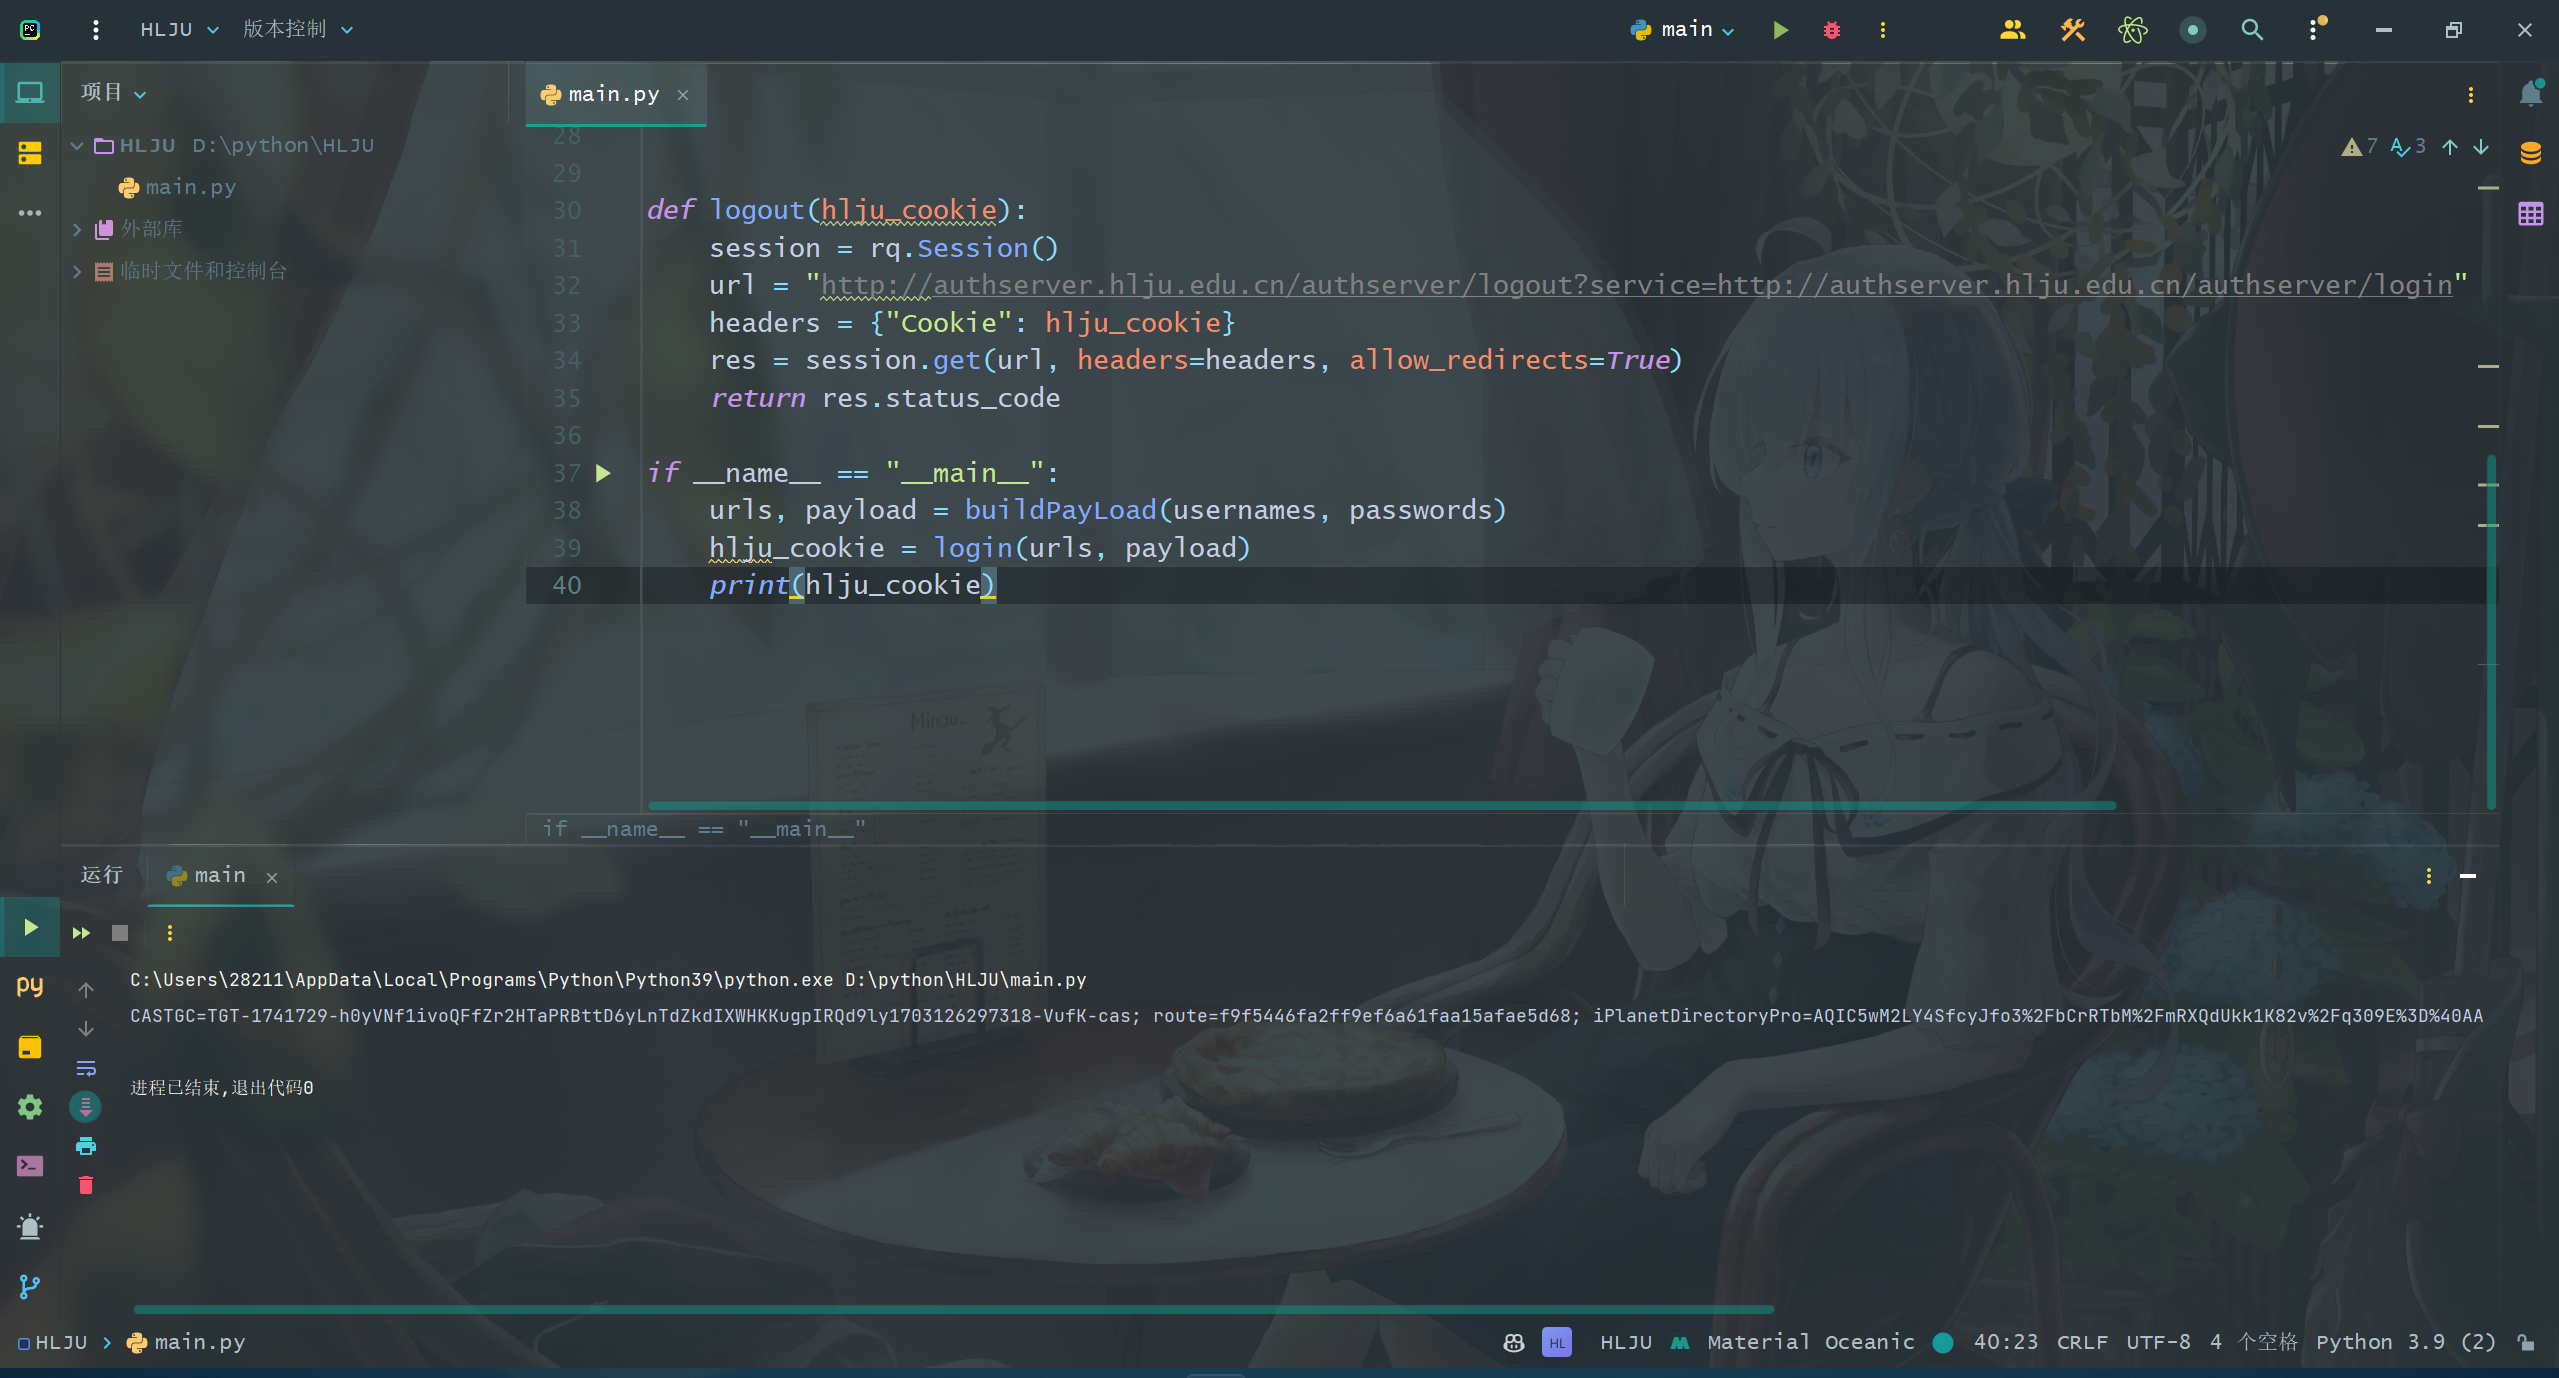Open notifications bell icon

(x=2531, y=93)
